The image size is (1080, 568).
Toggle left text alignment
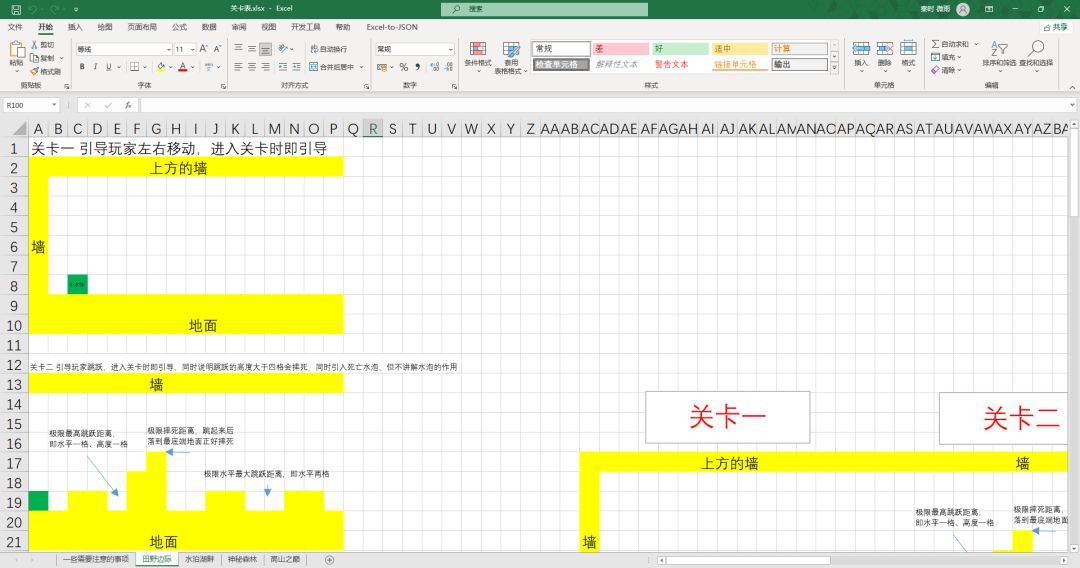238,67
